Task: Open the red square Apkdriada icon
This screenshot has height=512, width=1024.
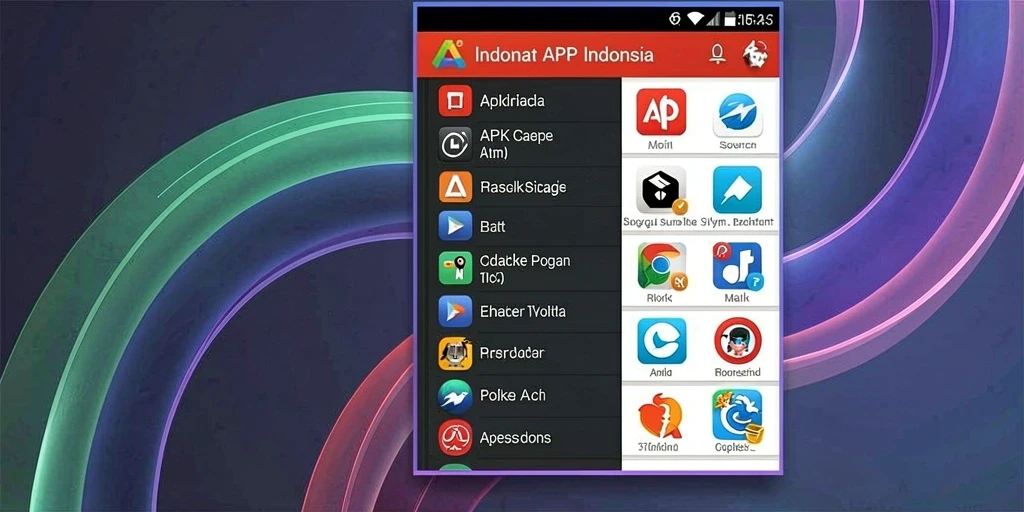Action: (x=455, y=101)
